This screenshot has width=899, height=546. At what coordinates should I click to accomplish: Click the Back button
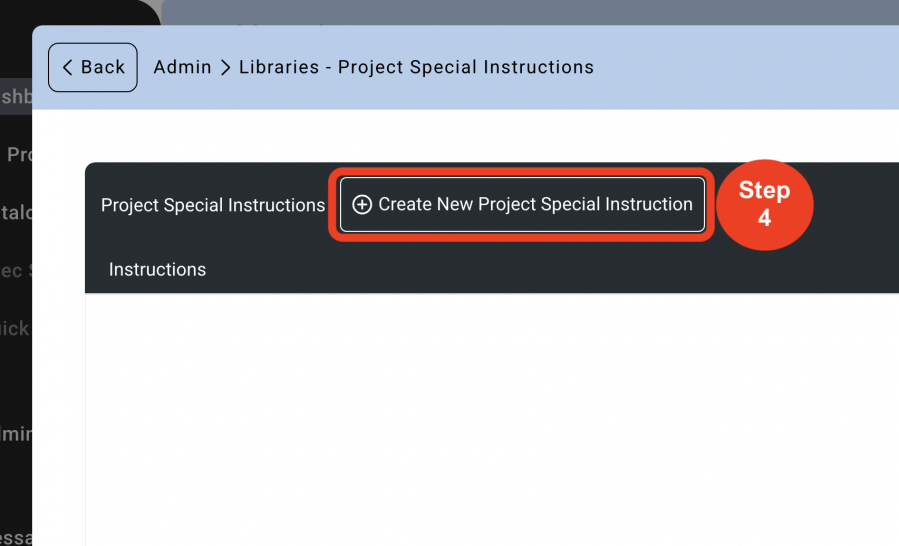(x=92, y=67)
